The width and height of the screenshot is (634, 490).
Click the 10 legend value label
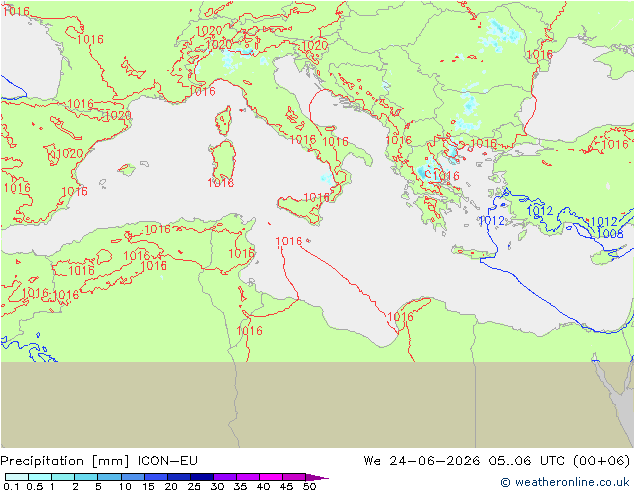point(125,486)
